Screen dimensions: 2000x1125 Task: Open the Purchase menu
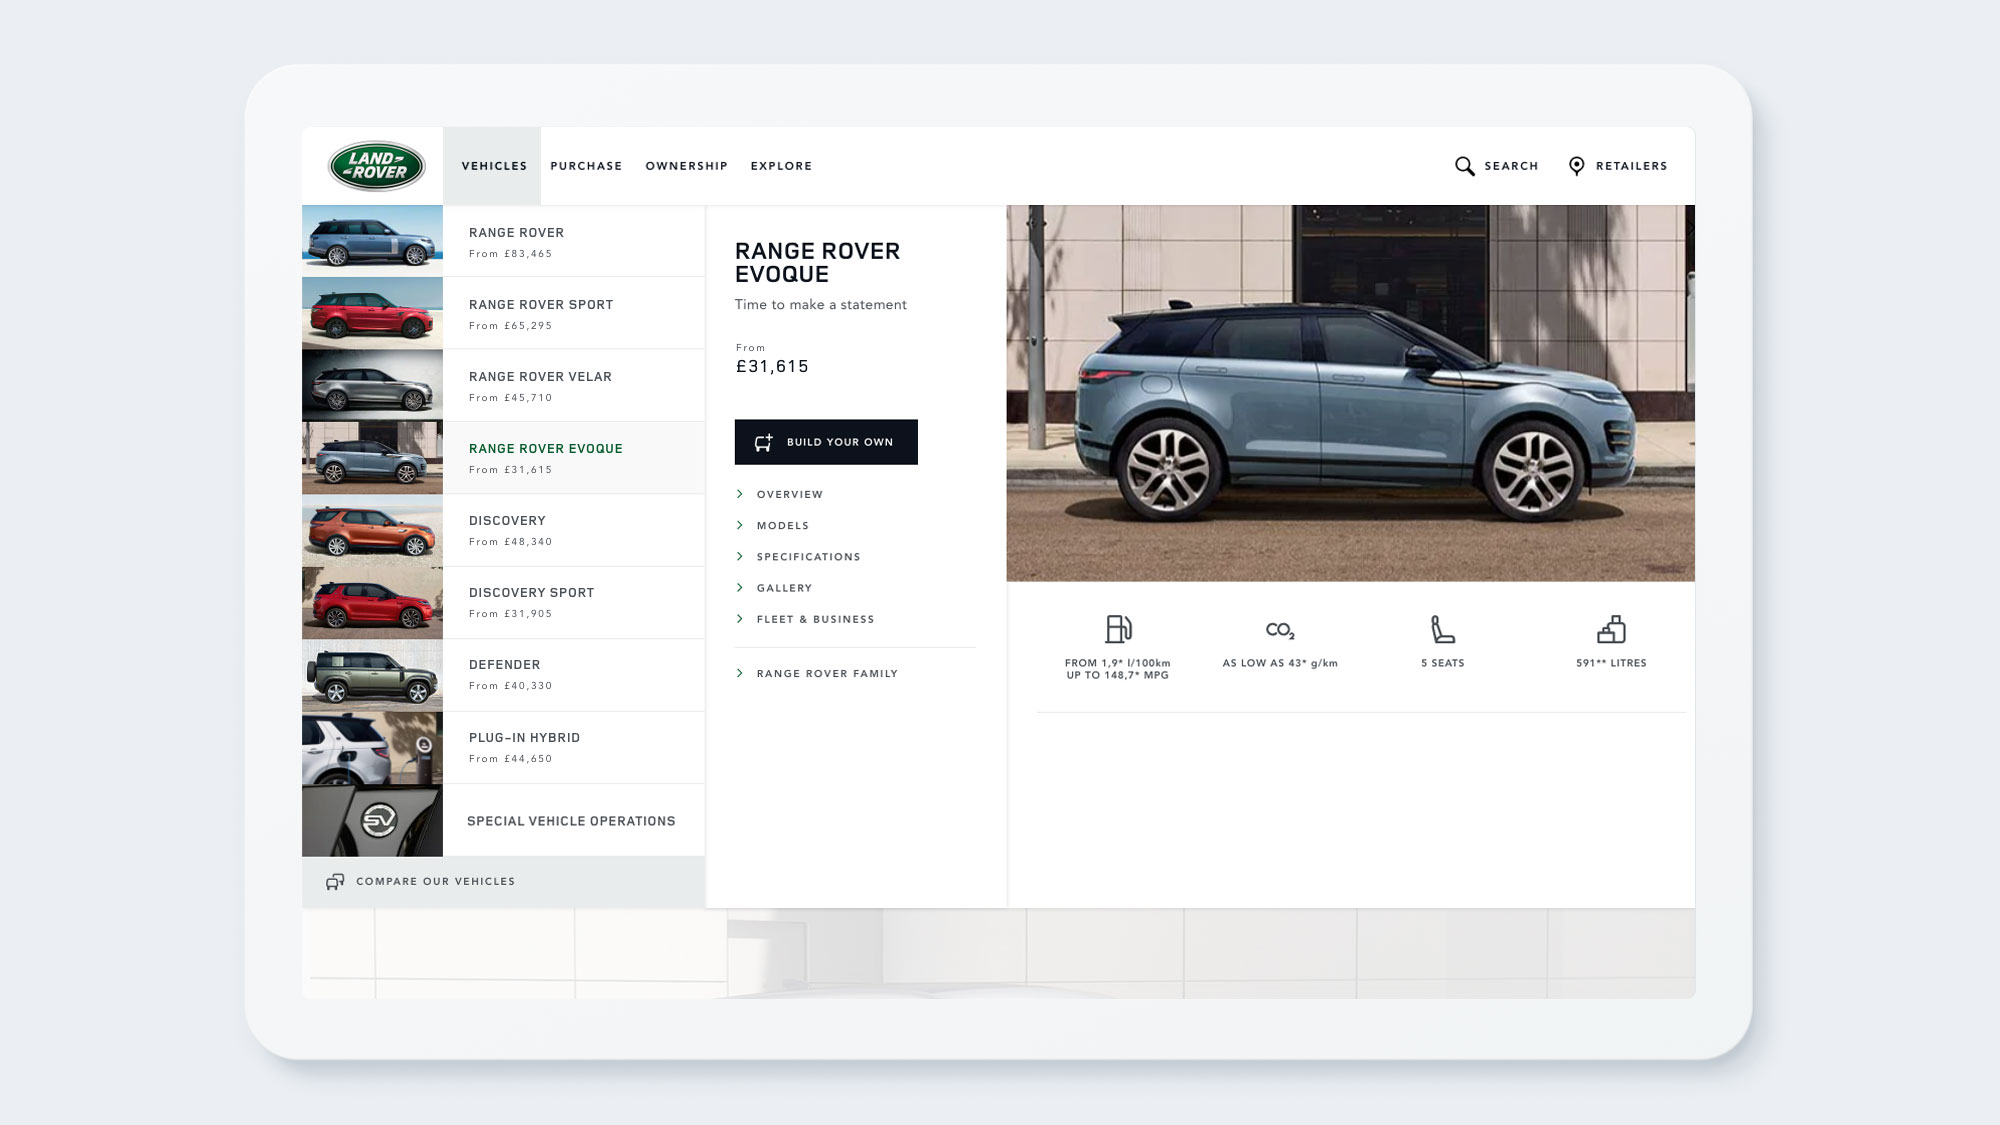click(x=586, y=166)
